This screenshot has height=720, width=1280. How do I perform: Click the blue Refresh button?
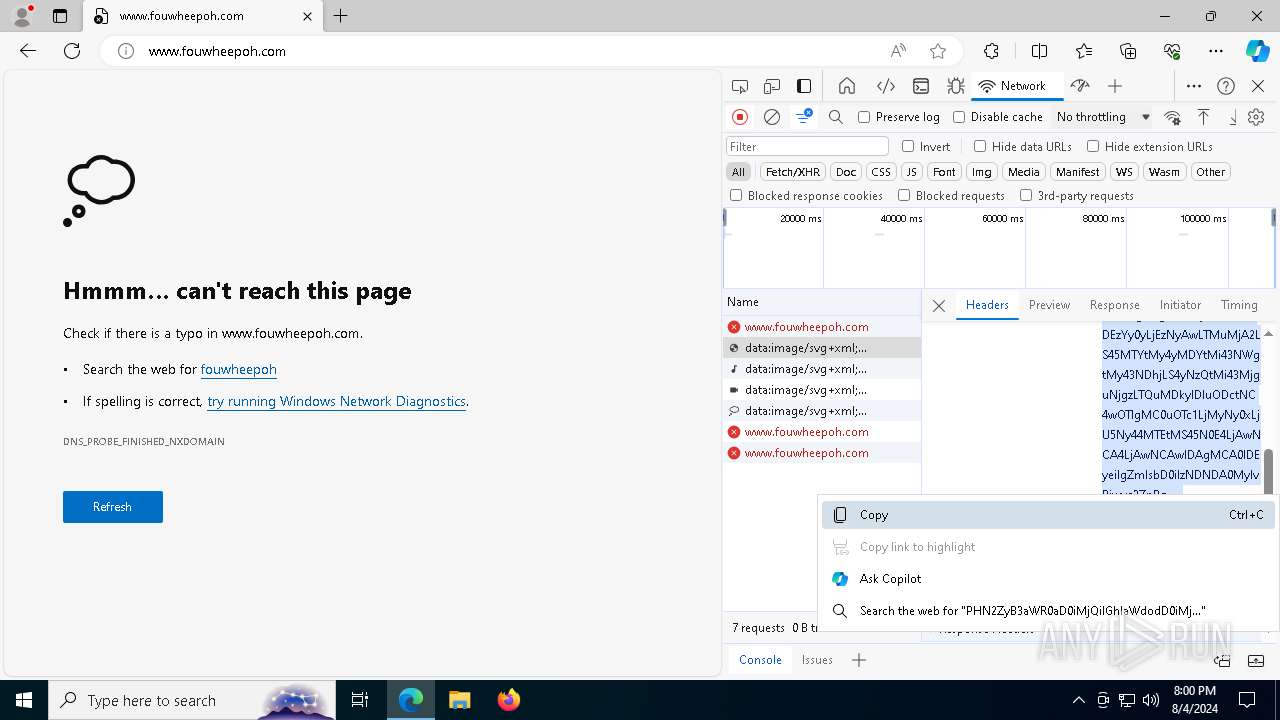click(112, 507)
